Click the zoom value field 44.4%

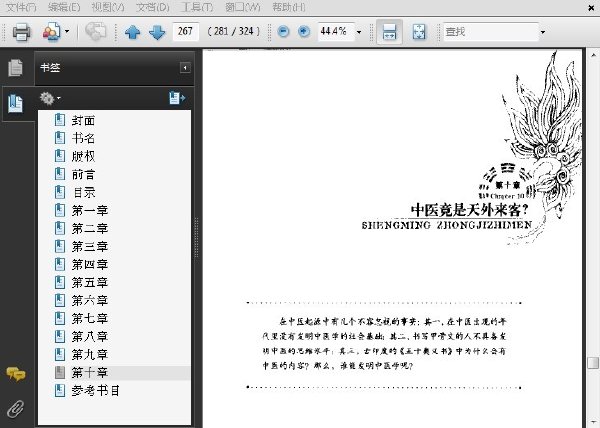pyautogui.click(x=335, y=31)
